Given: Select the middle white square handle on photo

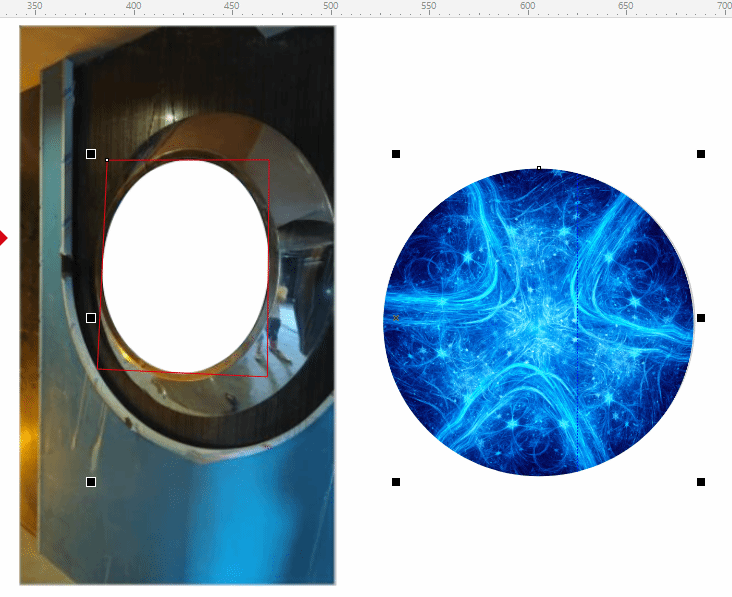Looking at the screenshot, I should pos(91,318).
